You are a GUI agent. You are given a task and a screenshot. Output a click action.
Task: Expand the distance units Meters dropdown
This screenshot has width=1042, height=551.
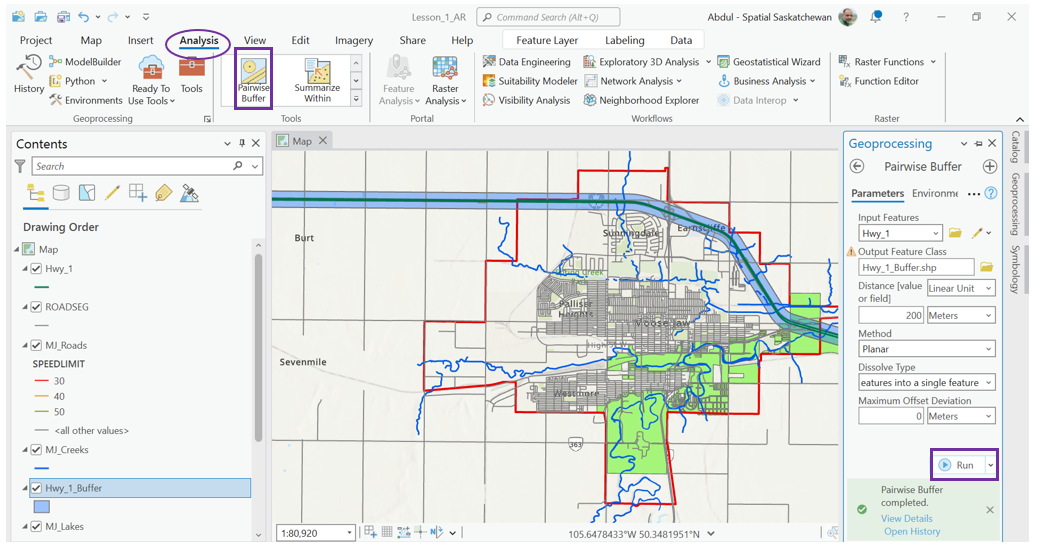pos(960,315)
